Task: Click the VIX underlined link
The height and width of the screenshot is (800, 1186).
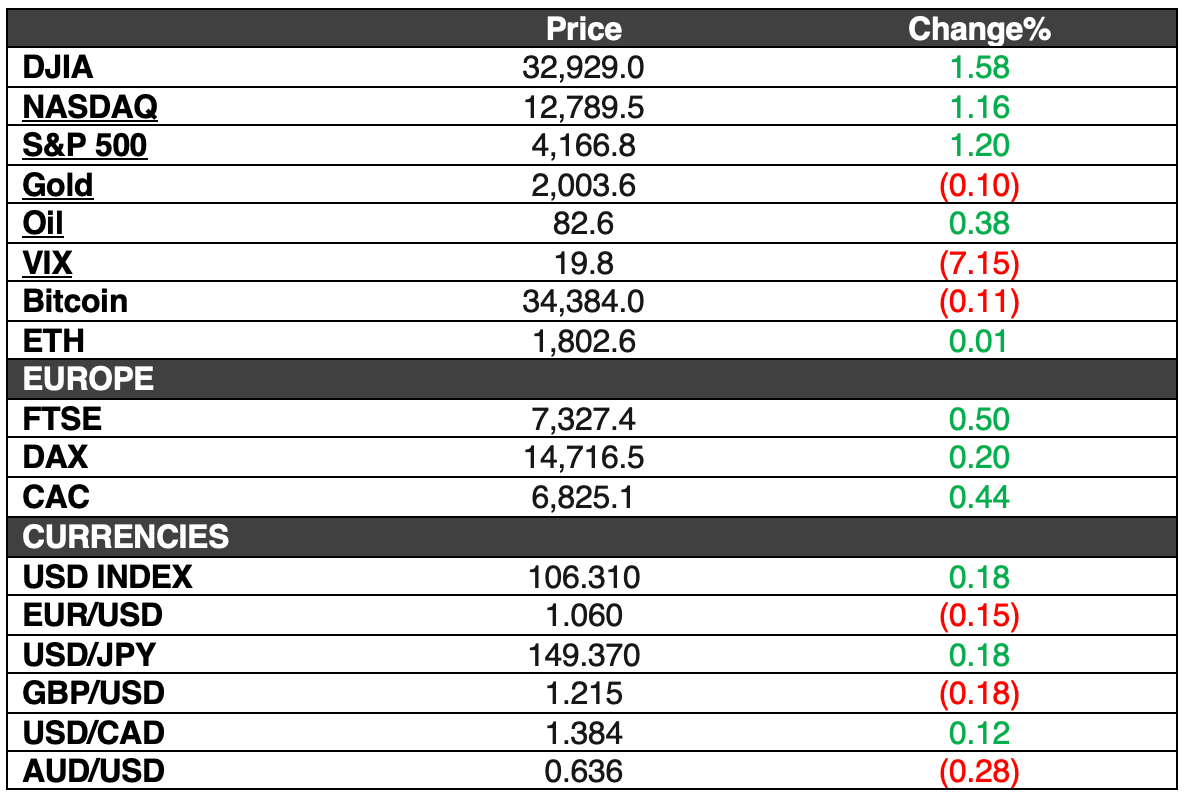Action: (47, 263)
